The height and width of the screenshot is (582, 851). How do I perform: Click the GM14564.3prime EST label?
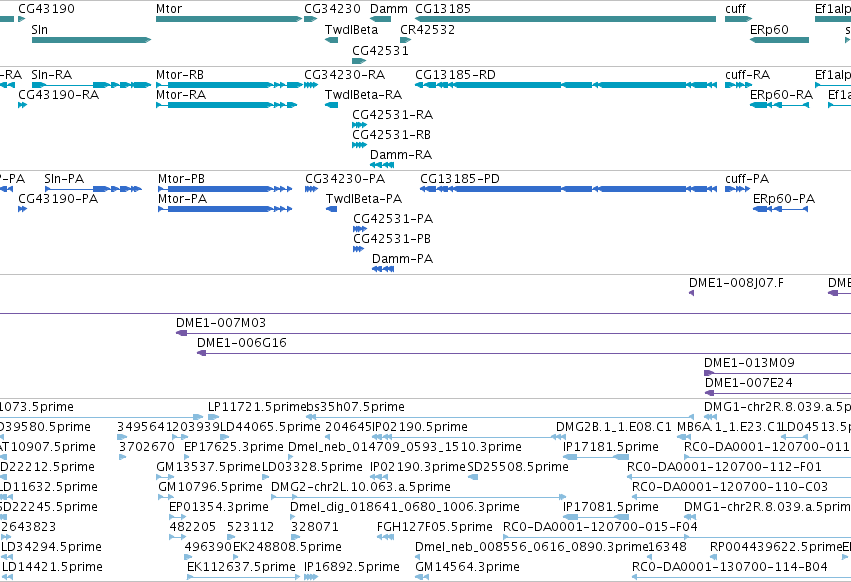click(467, 567)
